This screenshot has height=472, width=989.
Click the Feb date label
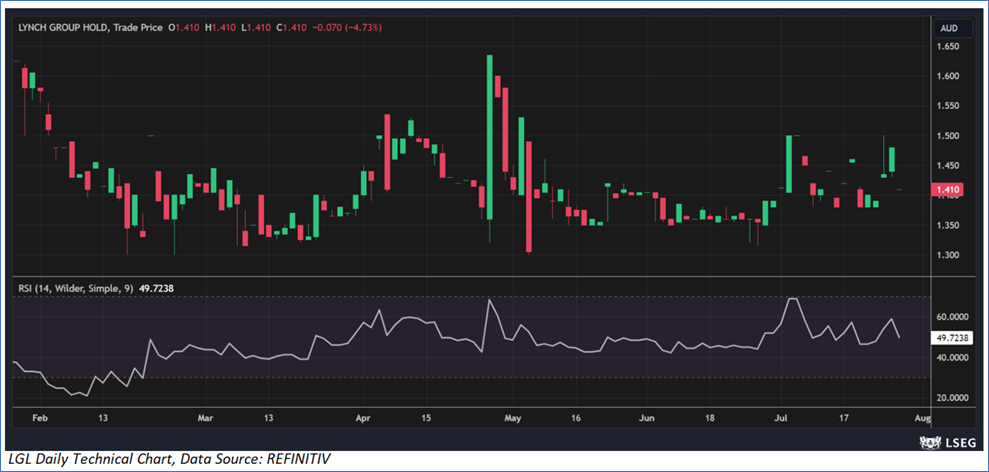pyautogui.click(x=40, y=418)
